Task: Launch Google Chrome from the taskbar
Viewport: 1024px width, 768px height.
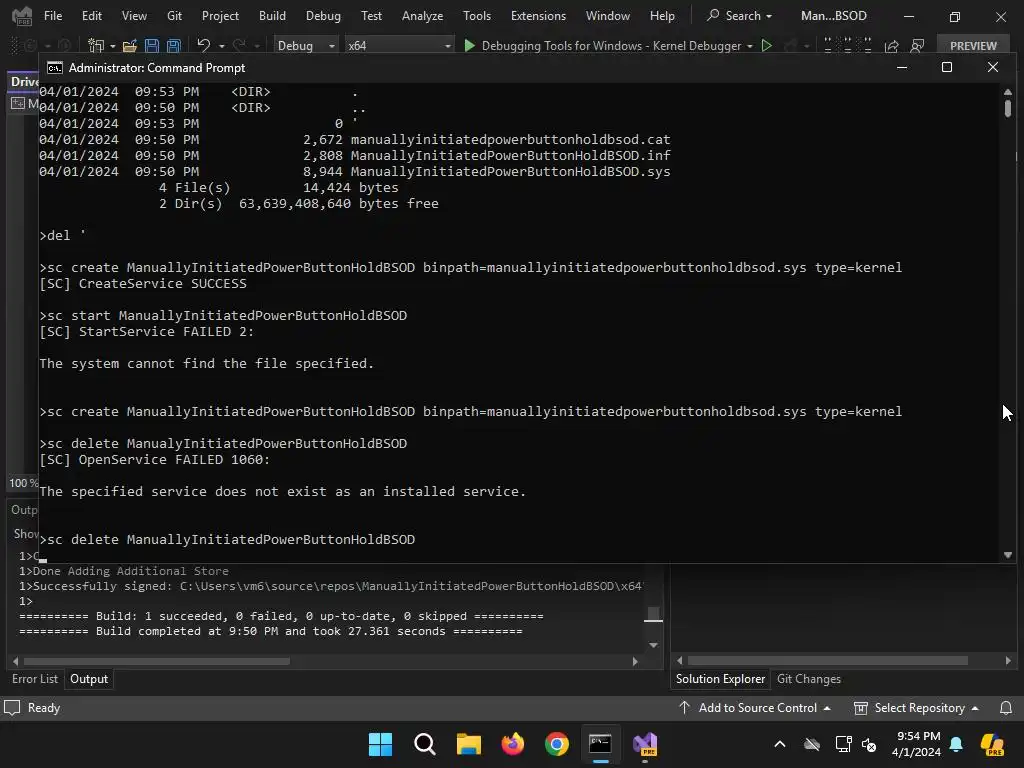Action: pyautogui.click(x=557, y=744)
